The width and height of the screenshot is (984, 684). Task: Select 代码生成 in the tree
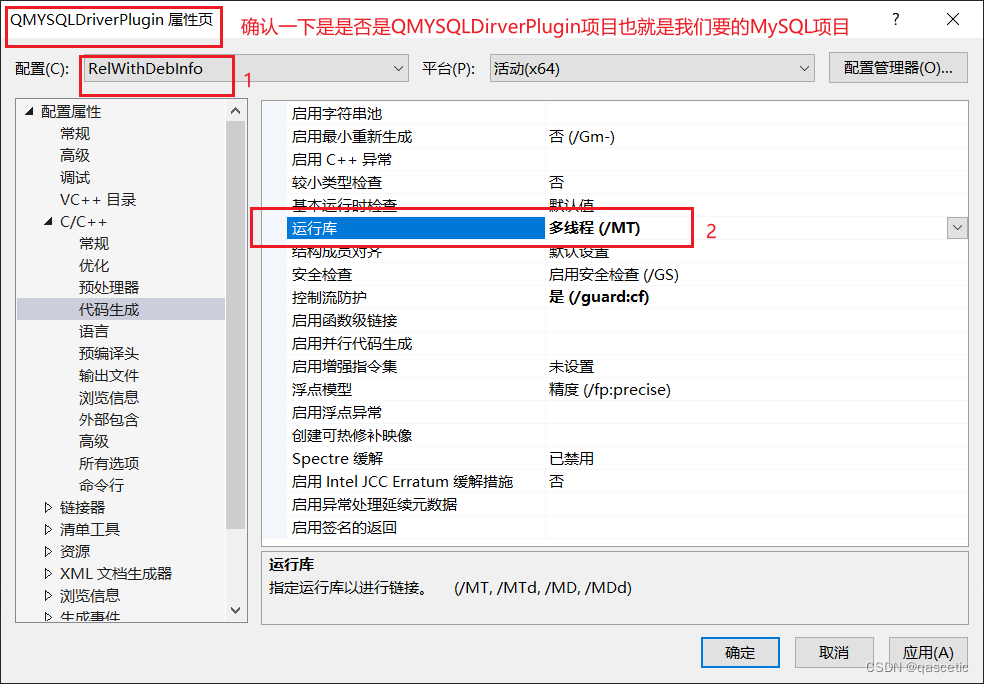[x=109, y=309]
